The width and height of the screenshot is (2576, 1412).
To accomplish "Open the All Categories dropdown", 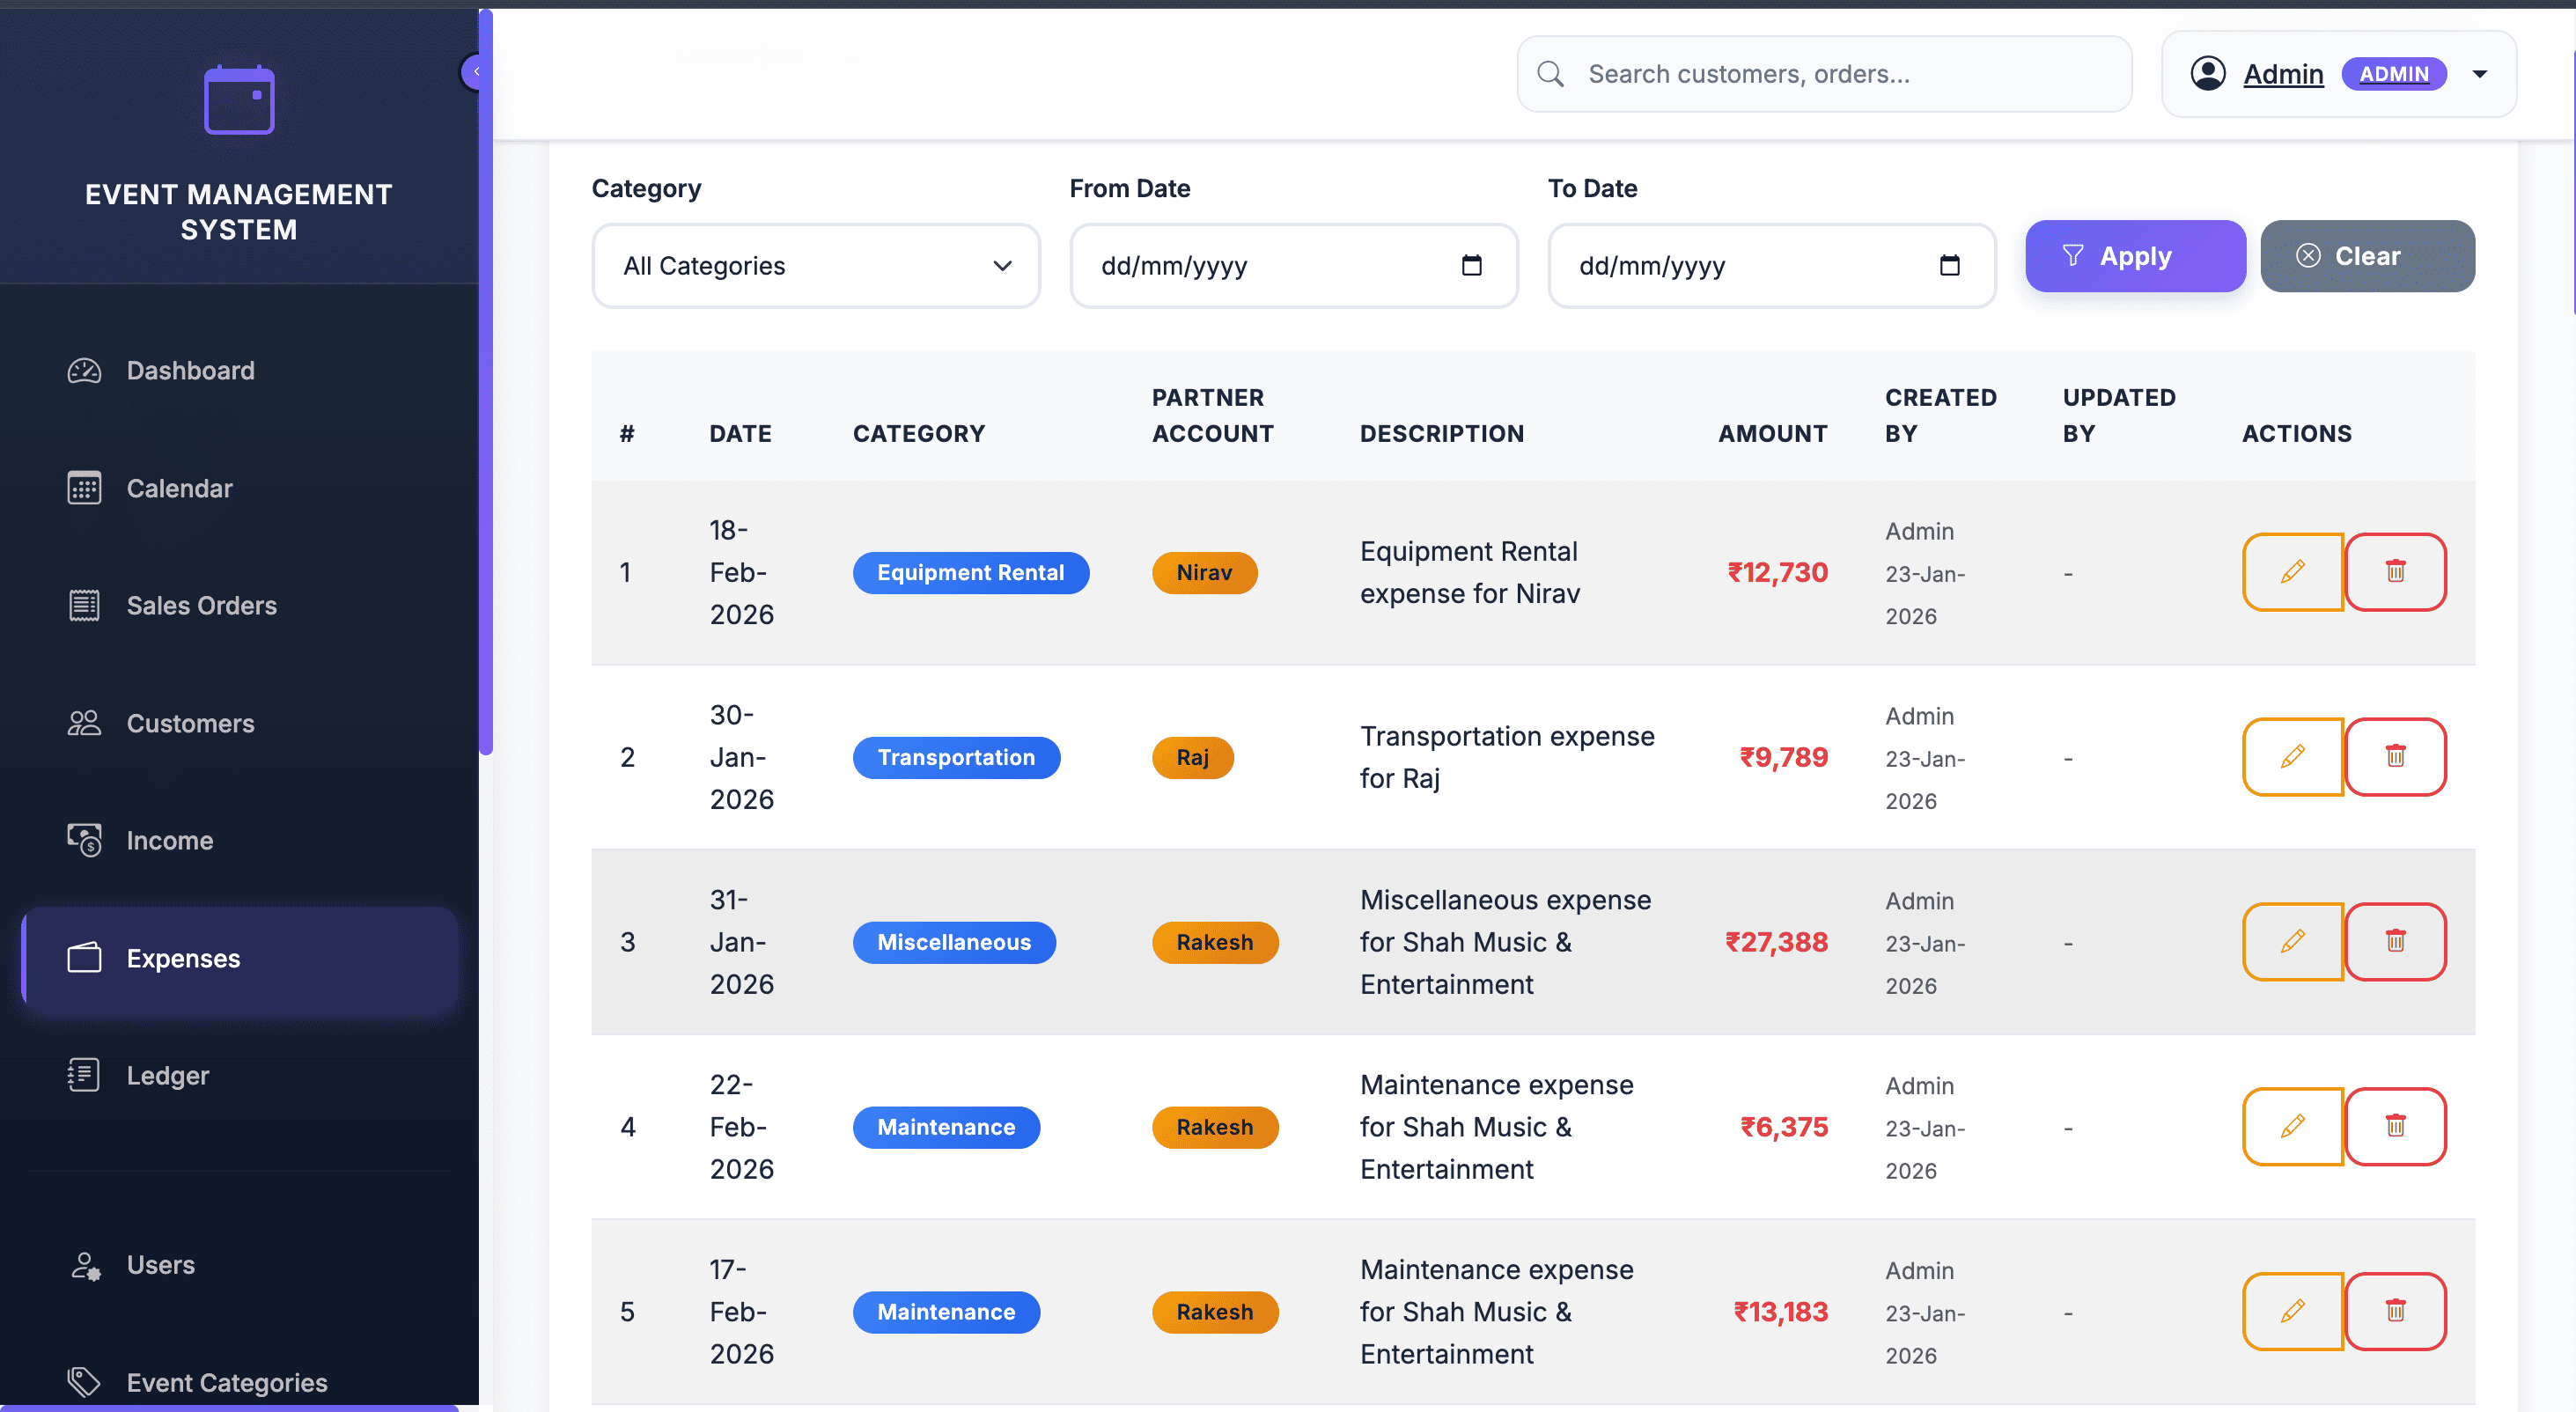I will 816,266.
